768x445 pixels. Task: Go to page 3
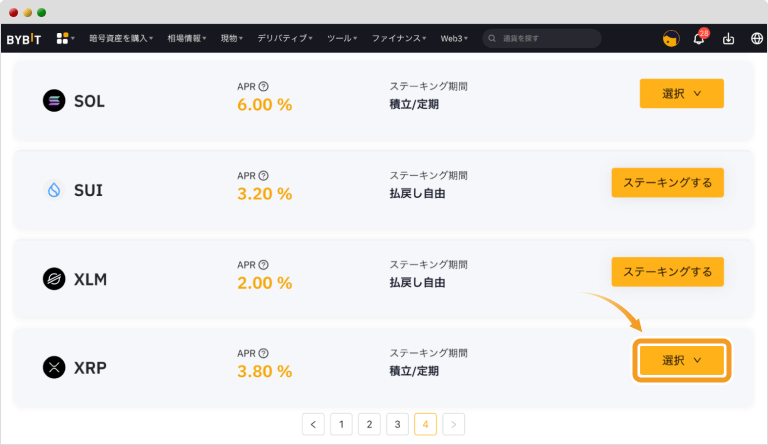coord(397,424)
